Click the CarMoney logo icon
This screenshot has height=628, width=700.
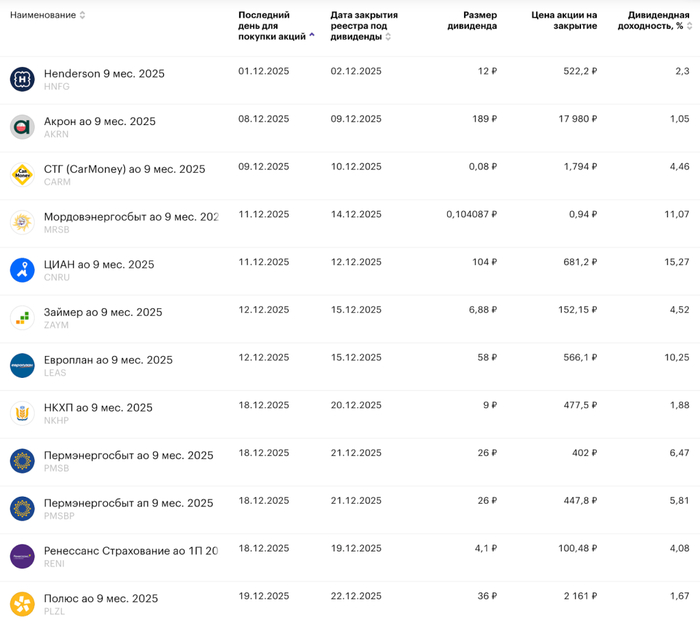[22, 175]
